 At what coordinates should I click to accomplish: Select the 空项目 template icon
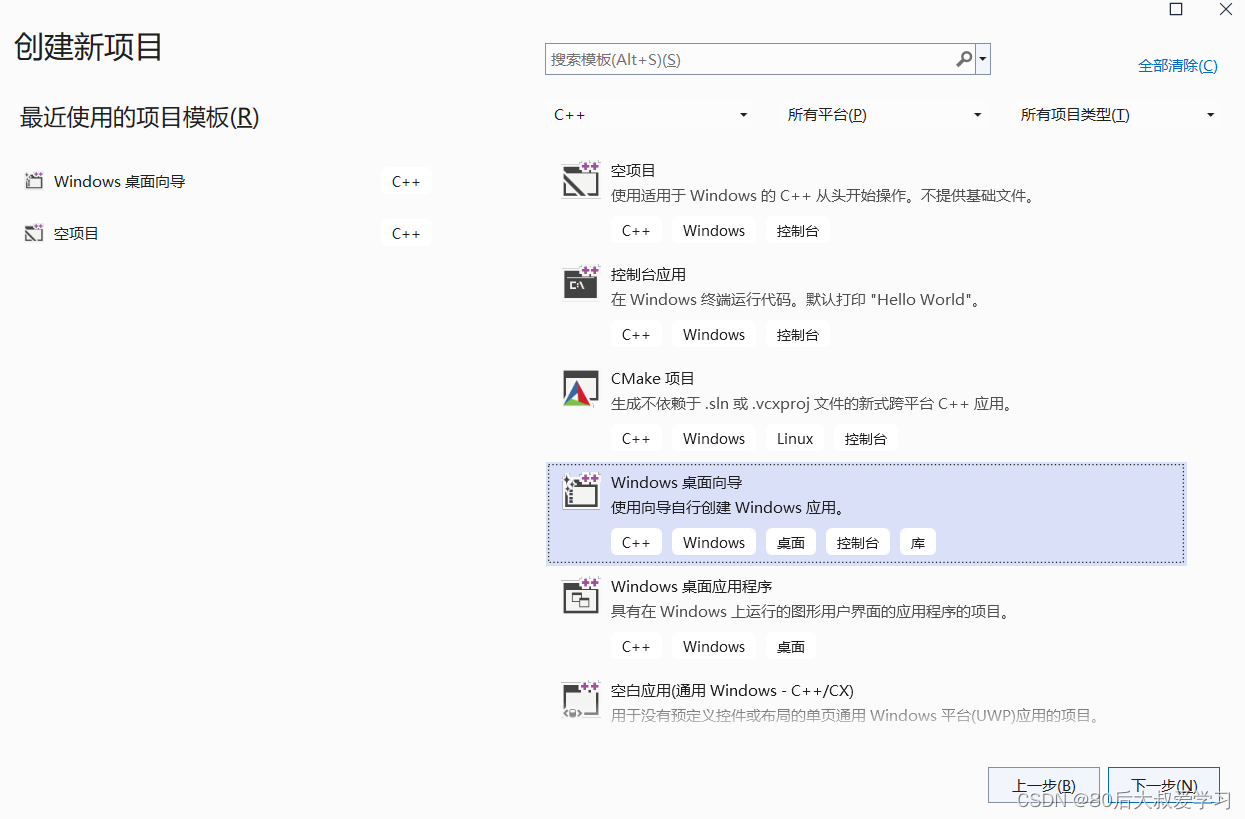tap(580, 180)
